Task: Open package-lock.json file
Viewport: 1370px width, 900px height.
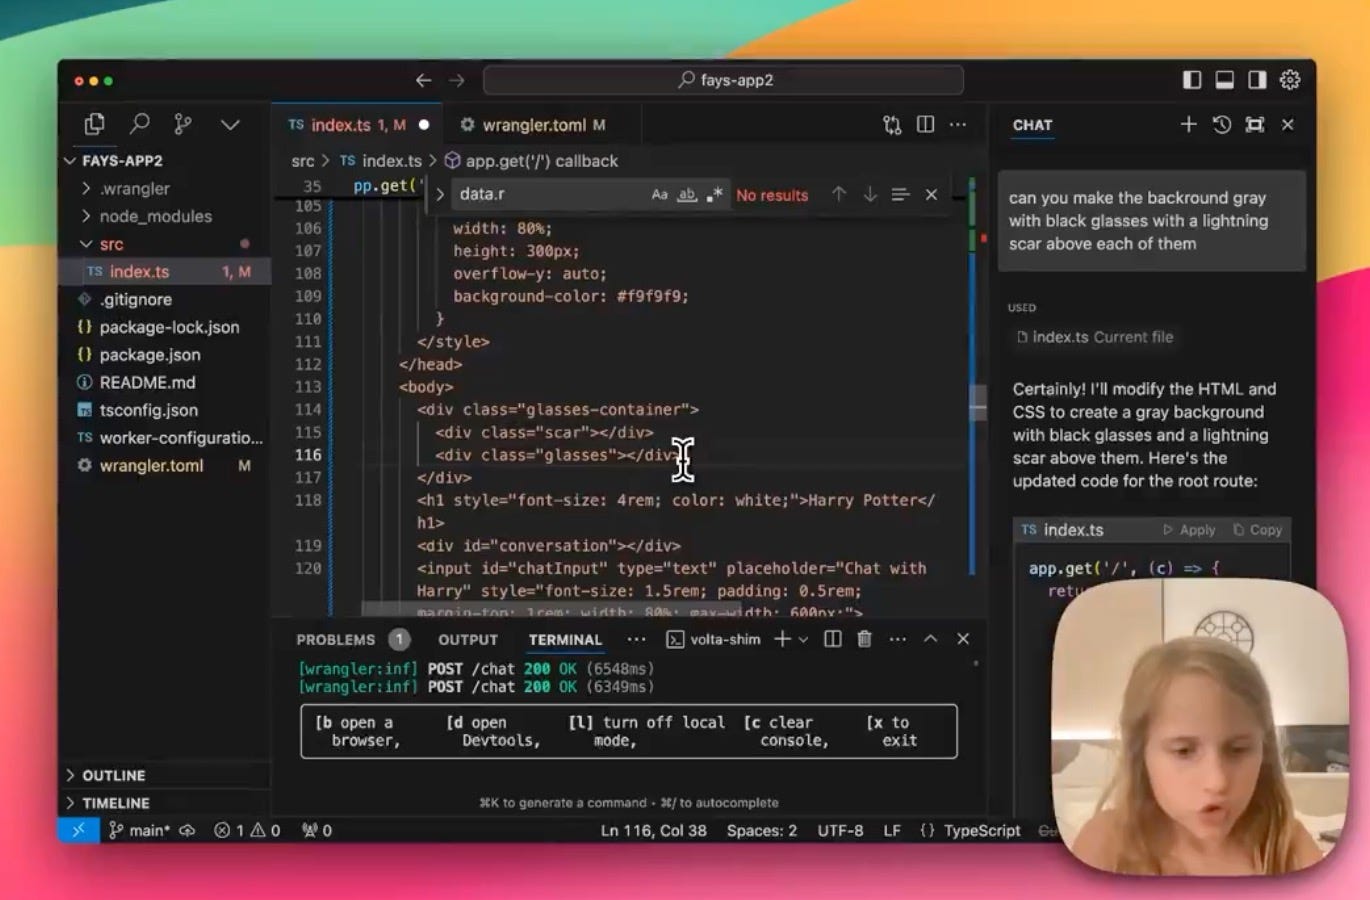Action: click(164, 327)
